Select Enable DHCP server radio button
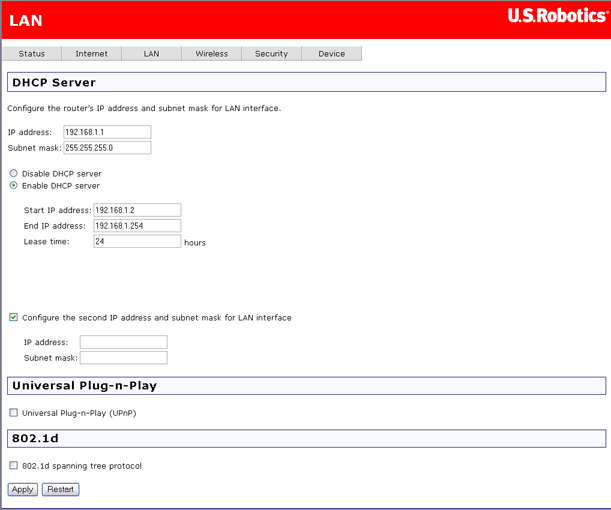 [x=14, y=185]
